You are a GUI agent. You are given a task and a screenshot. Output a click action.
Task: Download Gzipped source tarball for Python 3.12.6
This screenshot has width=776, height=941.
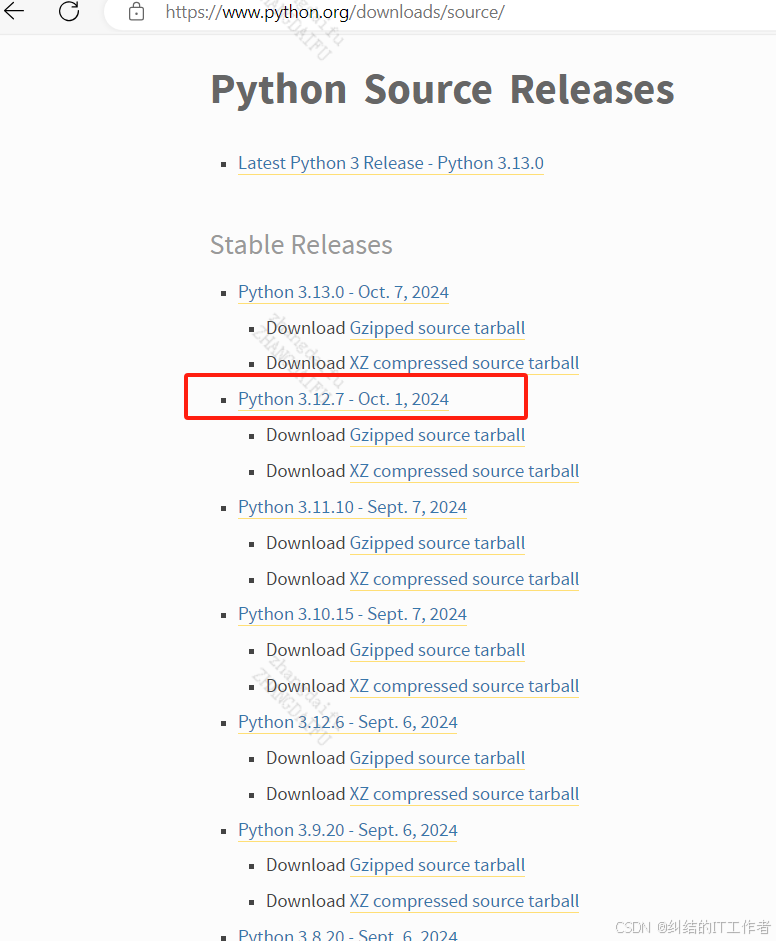point(437,758)
